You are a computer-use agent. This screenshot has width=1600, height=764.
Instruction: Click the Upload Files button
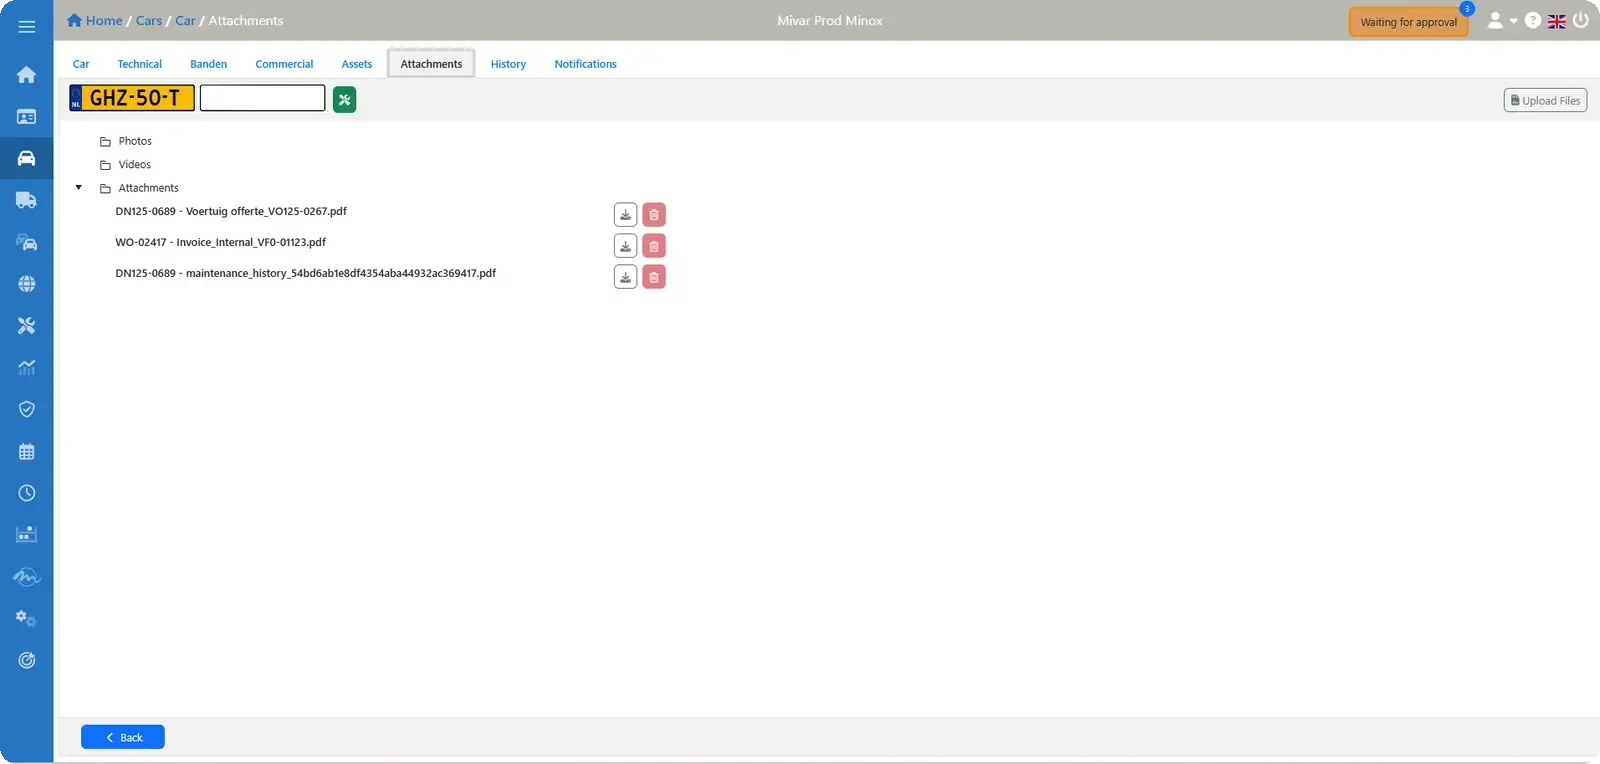click(1545, 101)
